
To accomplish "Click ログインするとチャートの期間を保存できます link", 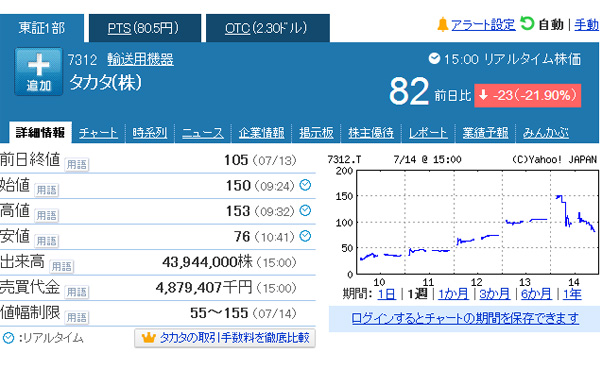I will 465,318.
